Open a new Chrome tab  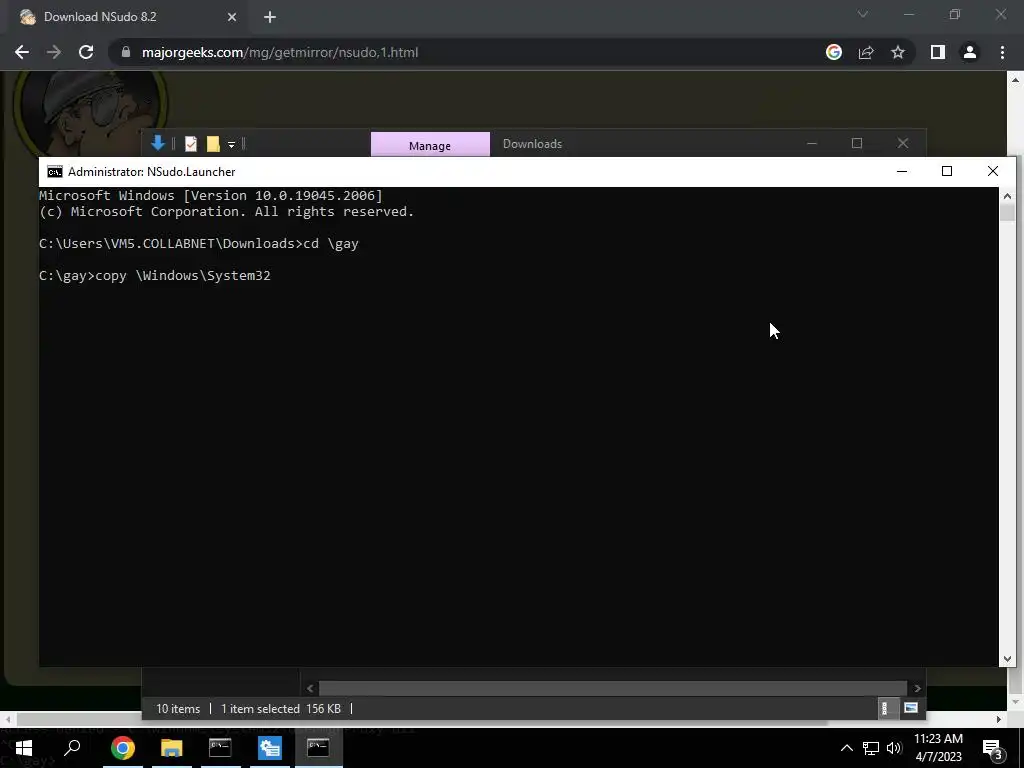coord(270,17)
